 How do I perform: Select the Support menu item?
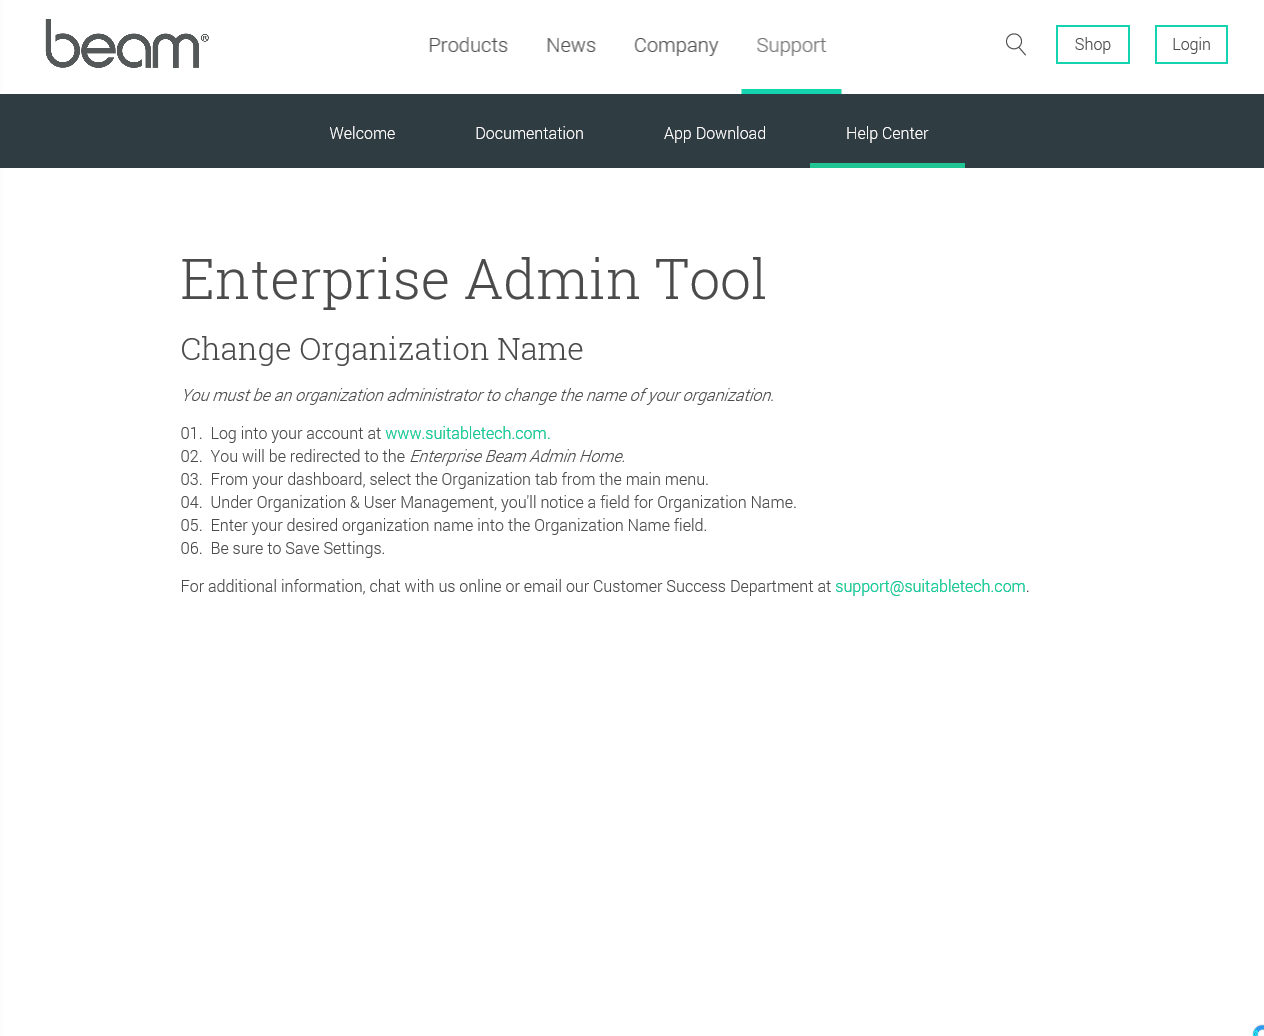(791, 45)
